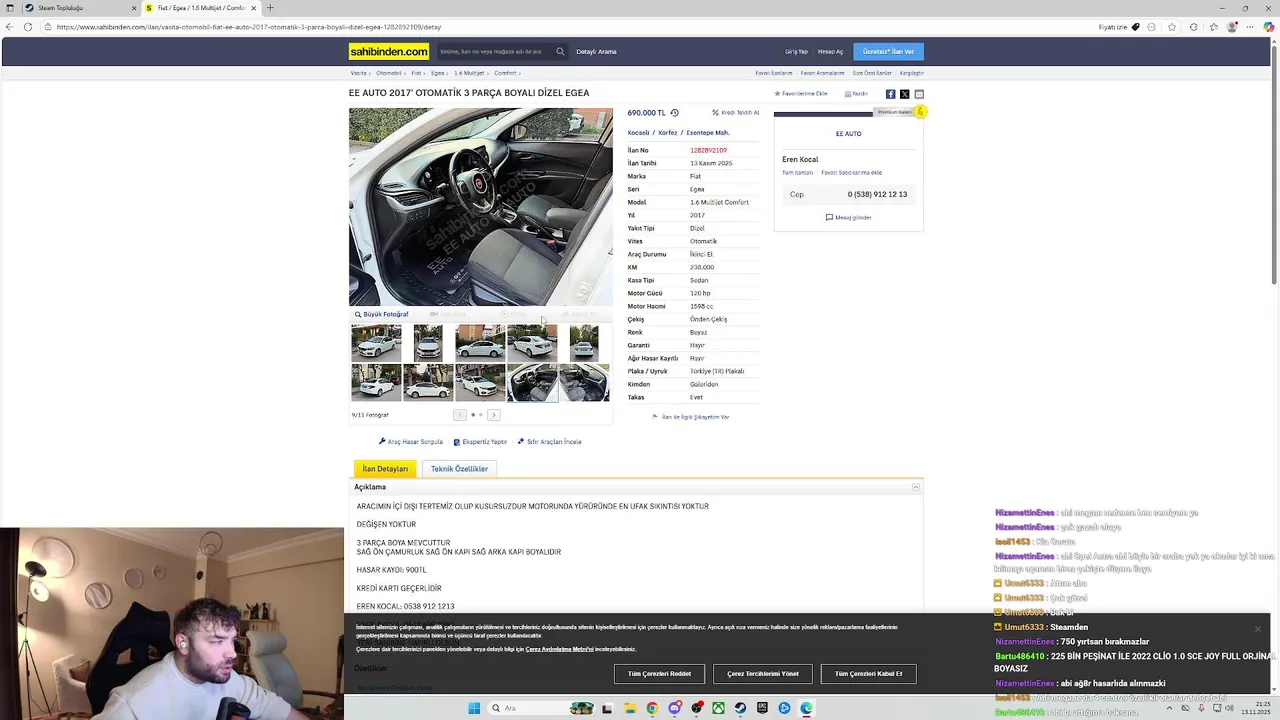Image resolution: width=1280 pixels, height=720 pixels.
Task: Click Esentepe Mah. location link
Action: 708,133
